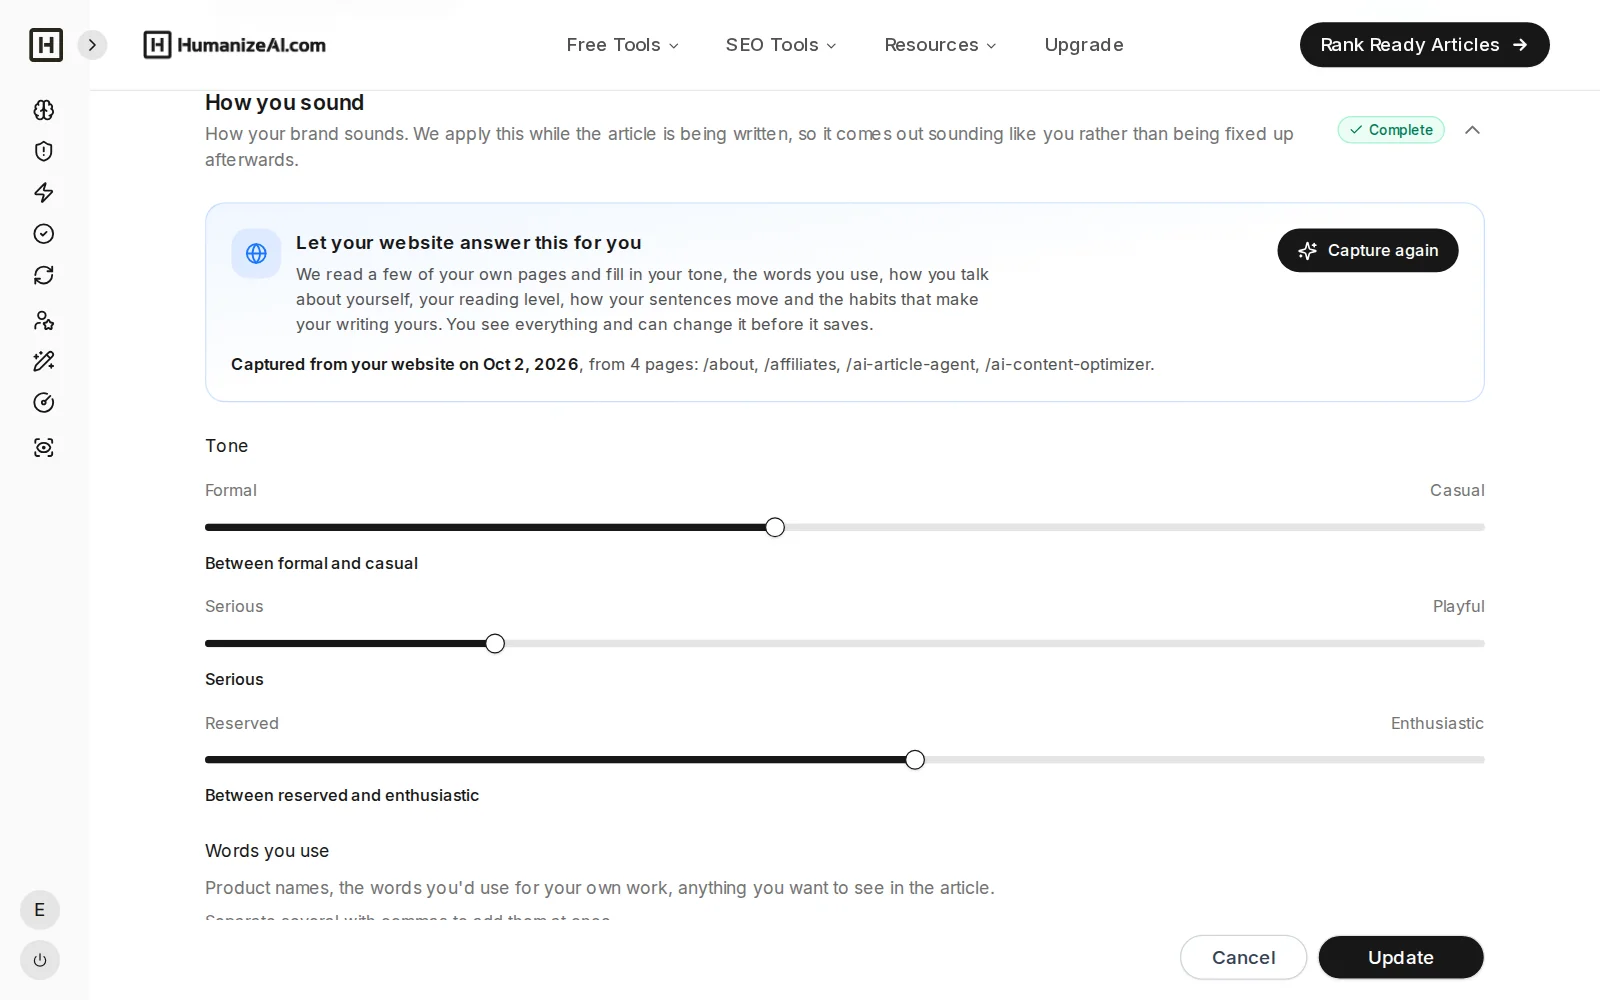Click the square H logo in the sidebar
This screenshot has height=1000, width=1600.
(46, 45)
